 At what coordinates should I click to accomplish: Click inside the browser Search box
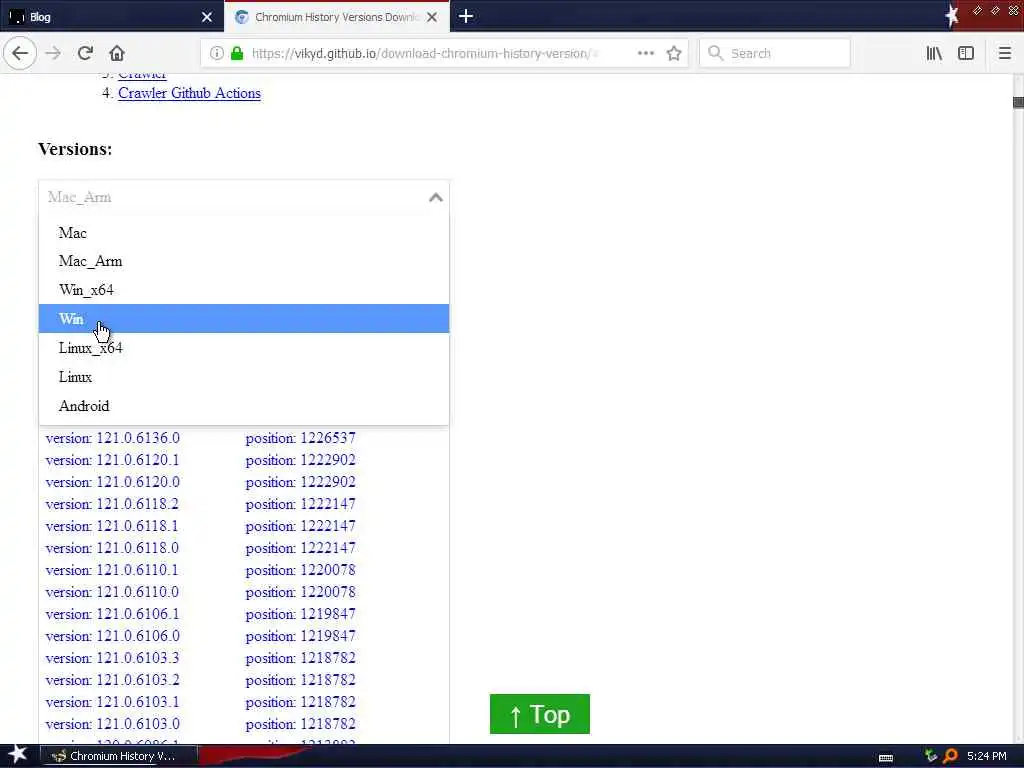[775, 53]
